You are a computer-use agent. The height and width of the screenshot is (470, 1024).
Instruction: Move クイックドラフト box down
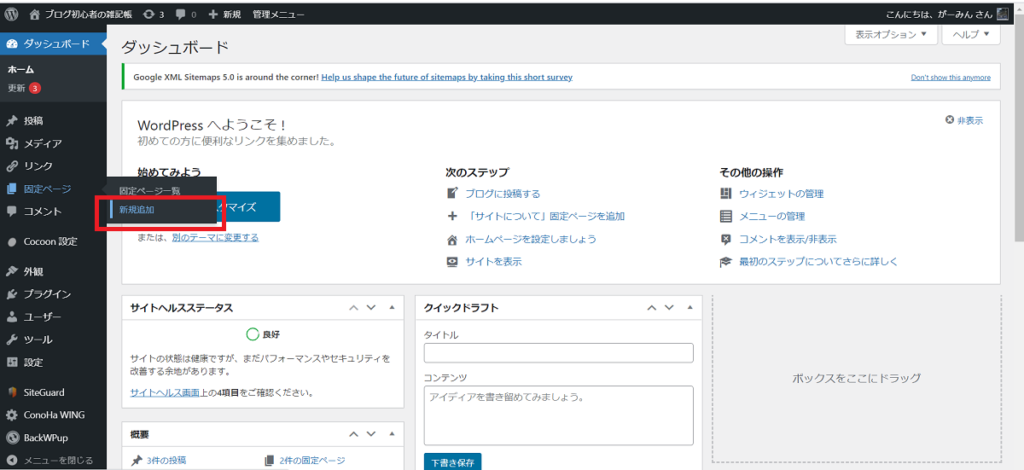pyautogui.click(x=669, y=308)
